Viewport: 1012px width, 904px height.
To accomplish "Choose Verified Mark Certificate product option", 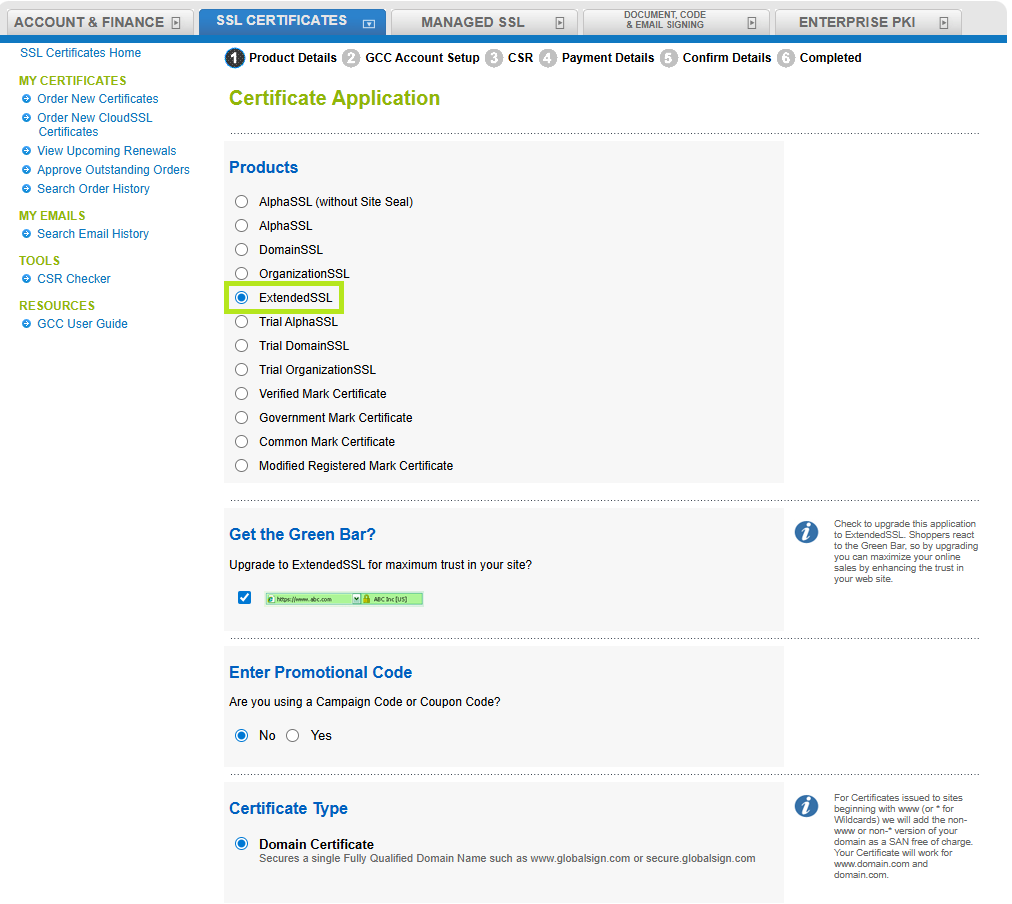I will tap(241, 394).
